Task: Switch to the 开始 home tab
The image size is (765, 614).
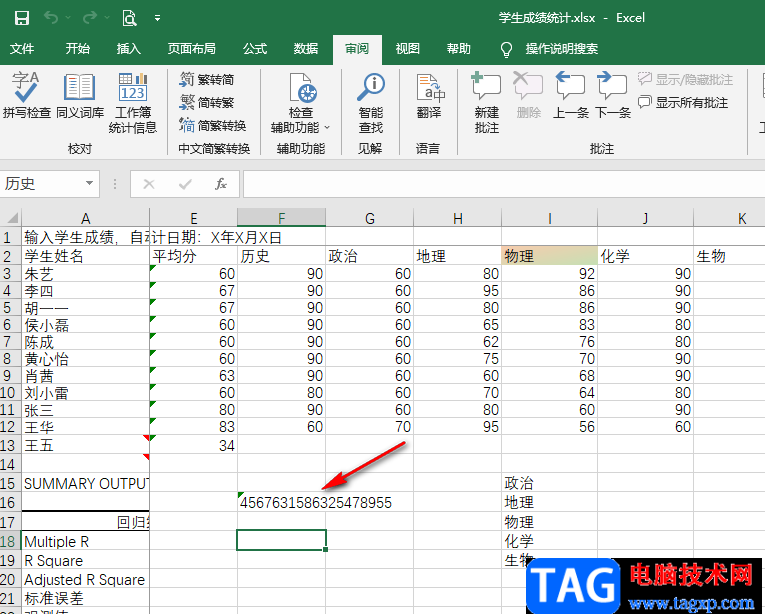Action: (x=78, y=49)
